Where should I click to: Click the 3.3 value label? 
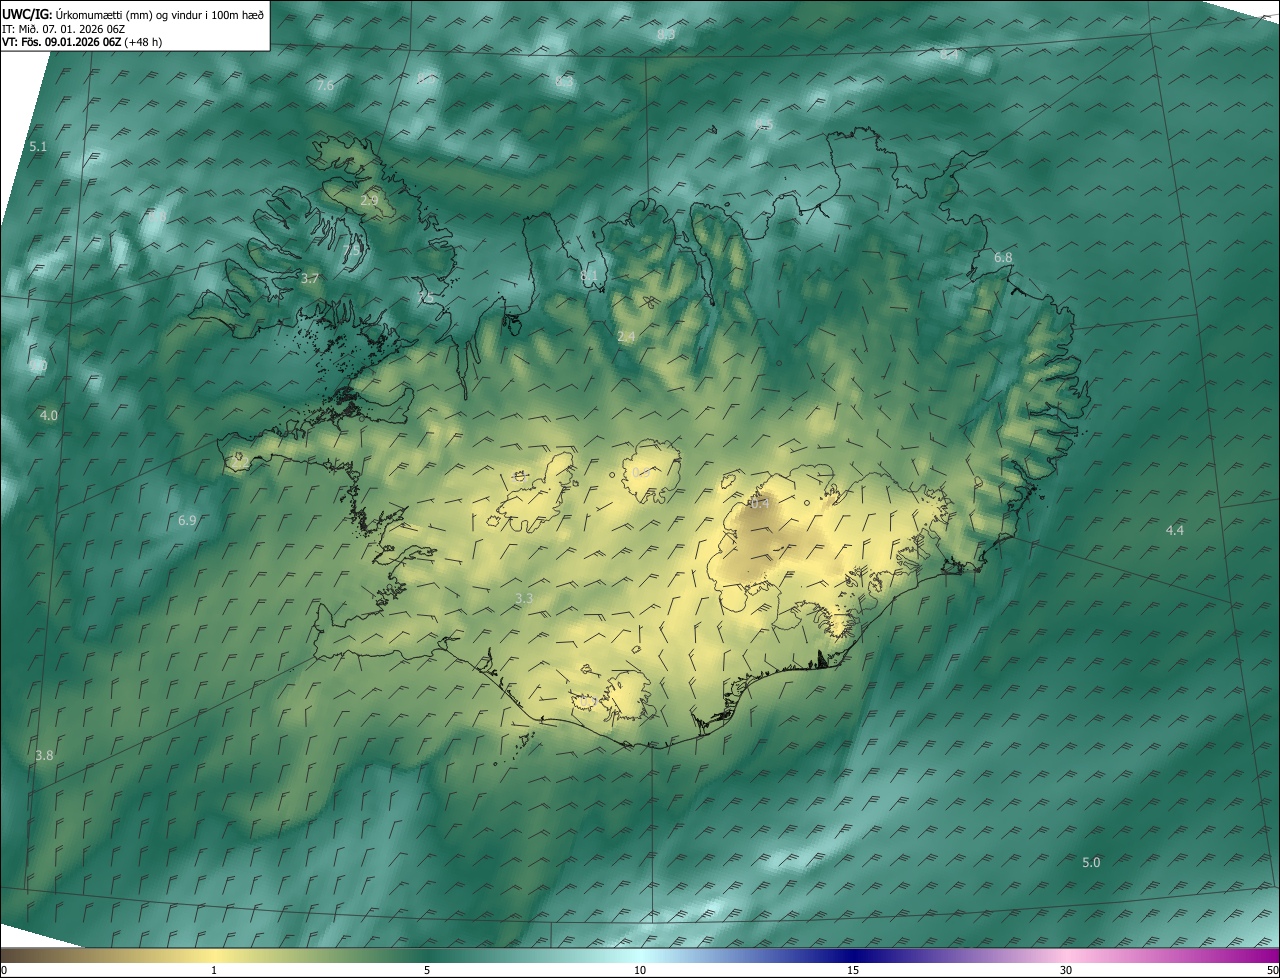click(x=524, y=599)
